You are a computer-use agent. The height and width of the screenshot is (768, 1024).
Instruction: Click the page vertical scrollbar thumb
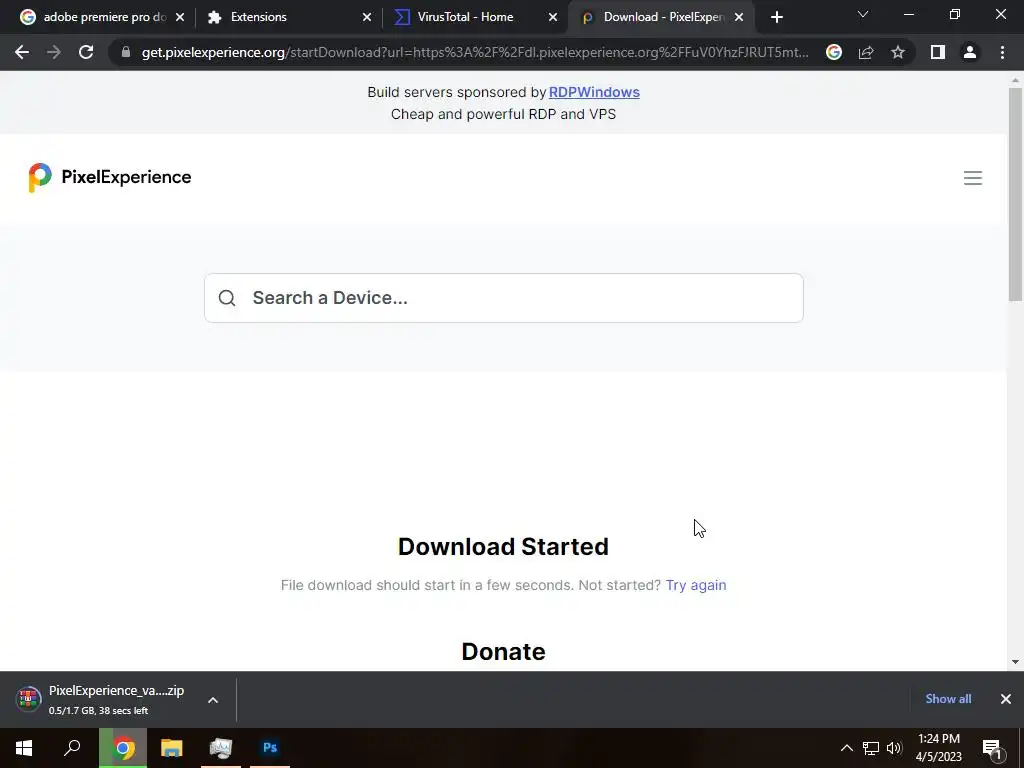point(1015,194)
